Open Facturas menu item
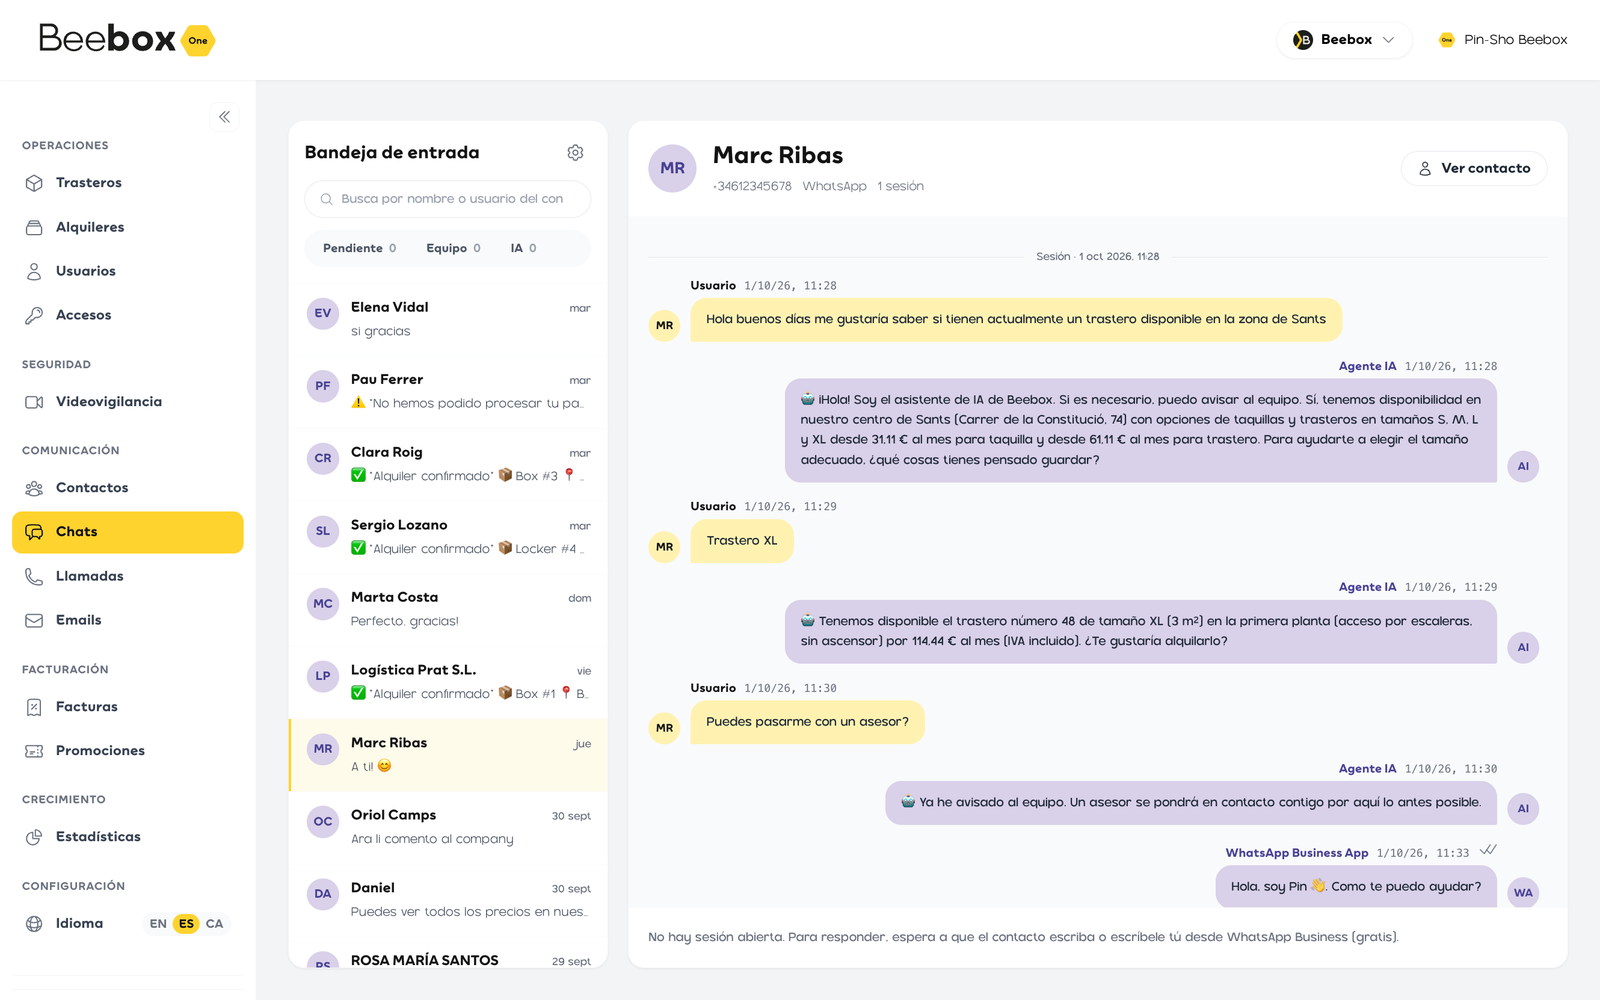This screenshot has height=1000, width=1600. click(x=127, y=707)
